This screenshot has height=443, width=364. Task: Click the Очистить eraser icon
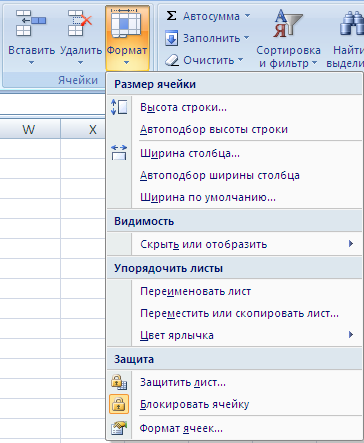point(172,60)
